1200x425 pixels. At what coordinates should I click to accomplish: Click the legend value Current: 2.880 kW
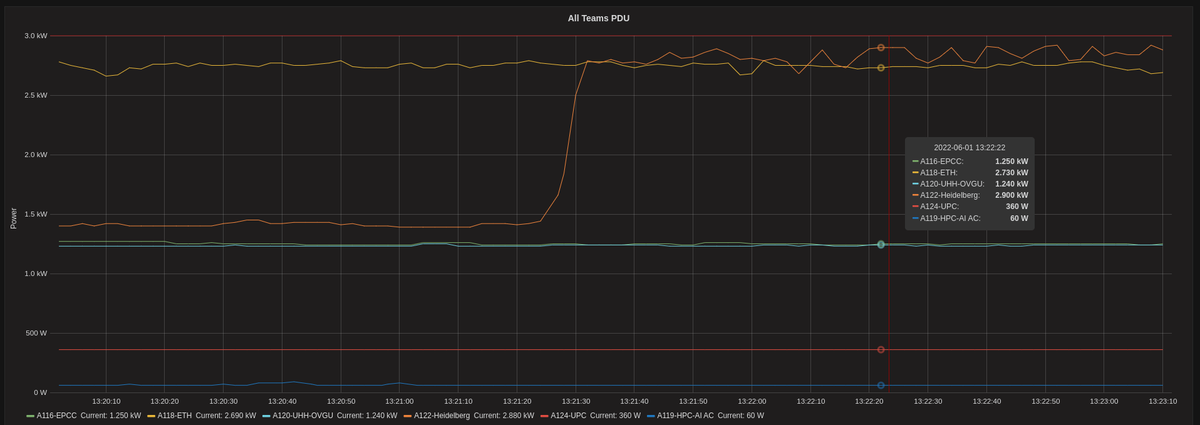(x=504, y=415)
